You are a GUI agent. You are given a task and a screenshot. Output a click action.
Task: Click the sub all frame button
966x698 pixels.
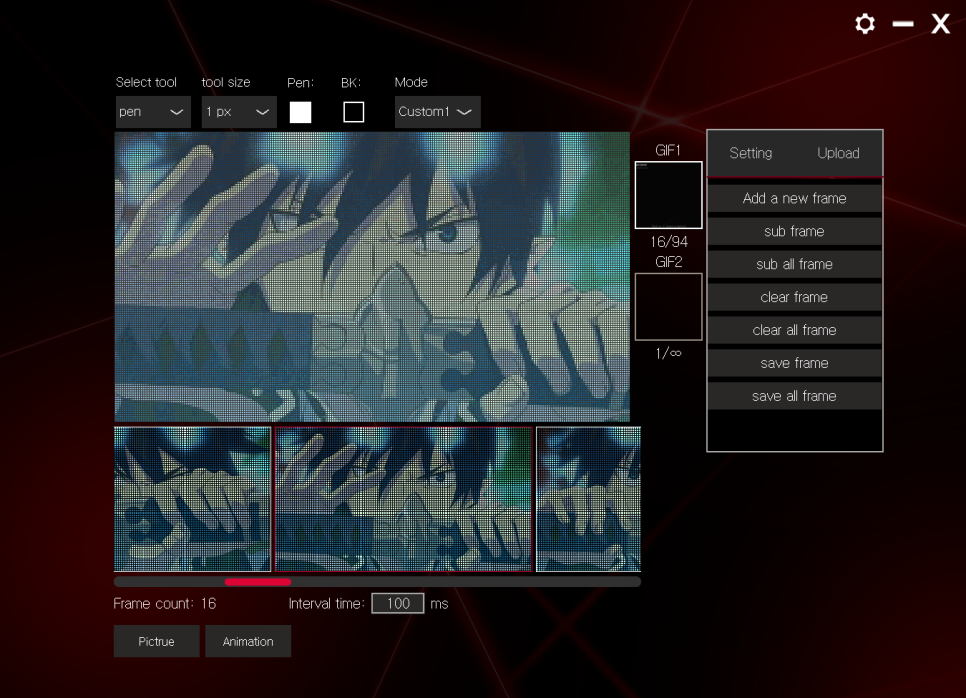(794, 264)
